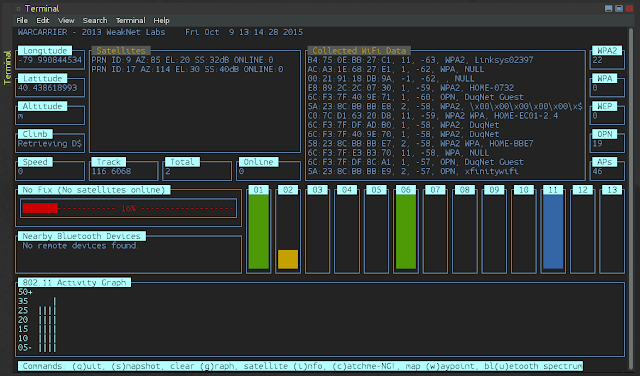Image resolution: width=640 pixels, height=376 pixels.
Task: Select the HOME-BBE7 network row
Action: tap(420, 144)
